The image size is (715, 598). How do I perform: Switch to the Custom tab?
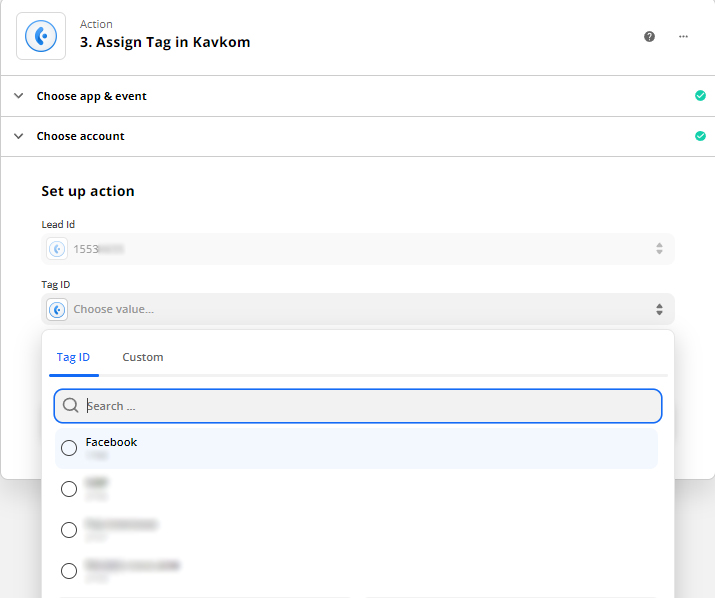[143, 357]
